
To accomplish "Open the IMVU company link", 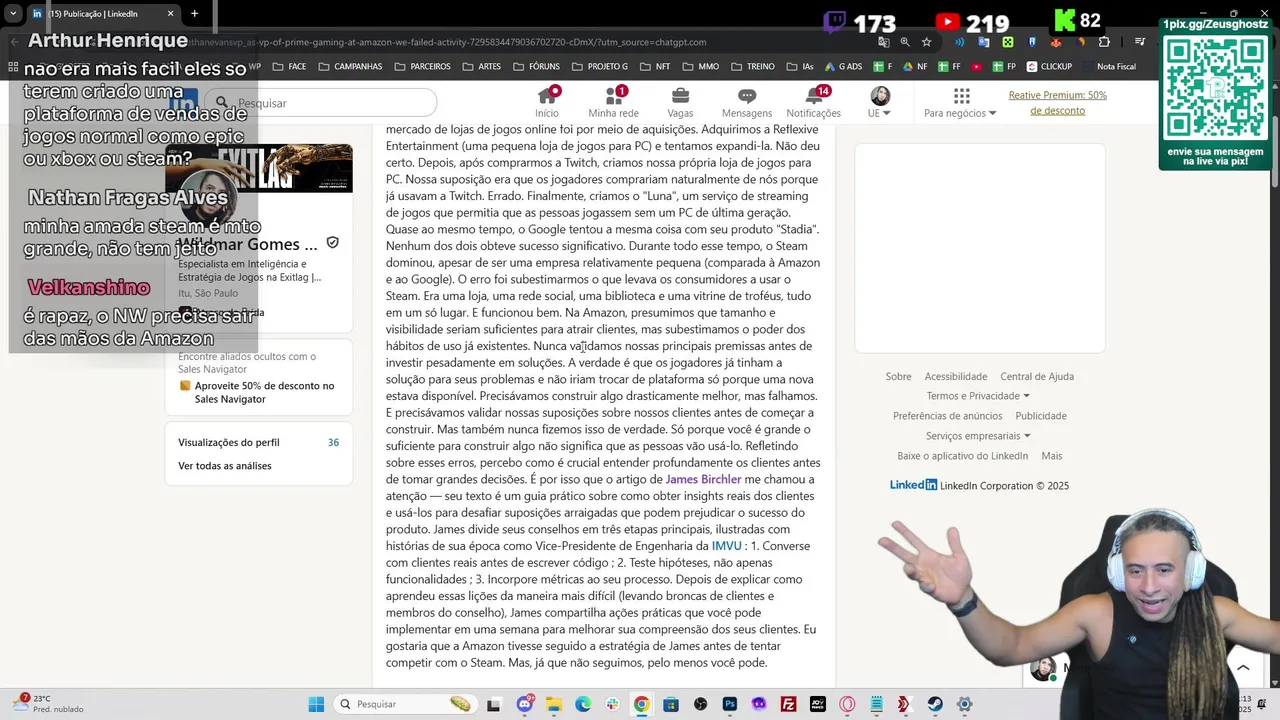I will (726, 546).
